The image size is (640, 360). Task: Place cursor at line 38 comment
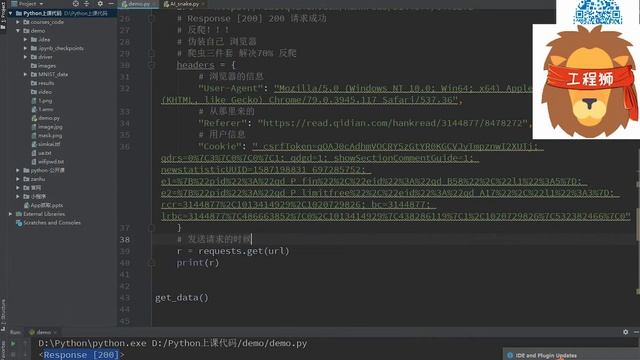[x=215, y=239]
